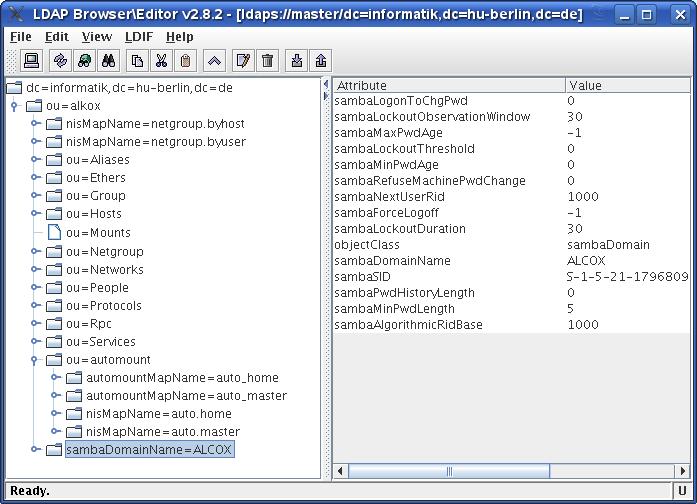Open the View menu
The width and height of the screenshot is (697, 504).
pos(97,37)
